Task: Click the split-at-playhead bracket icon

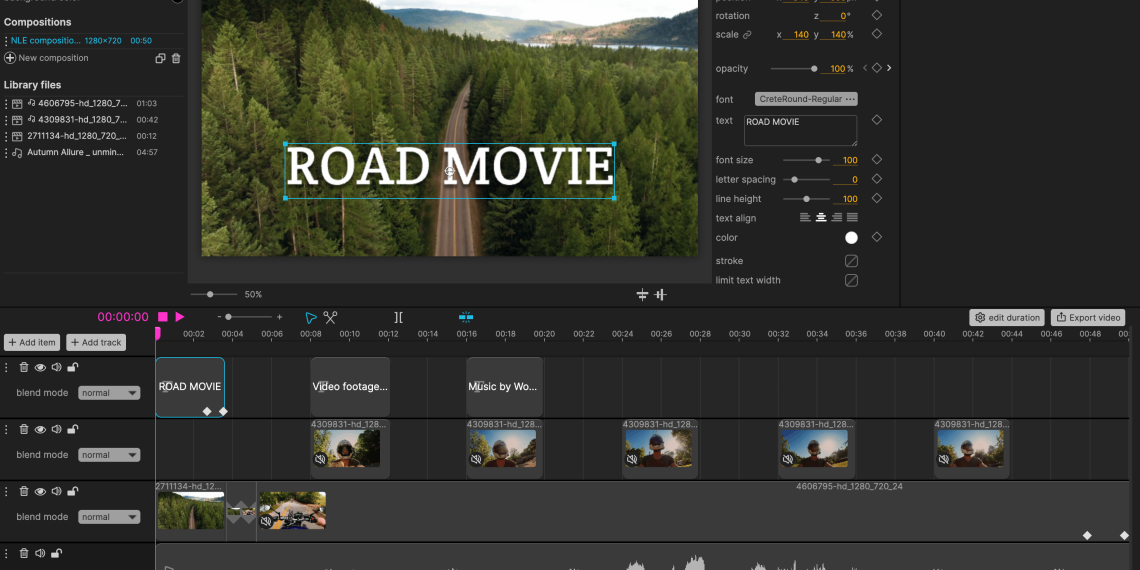Action: click(x=398, y=317)
